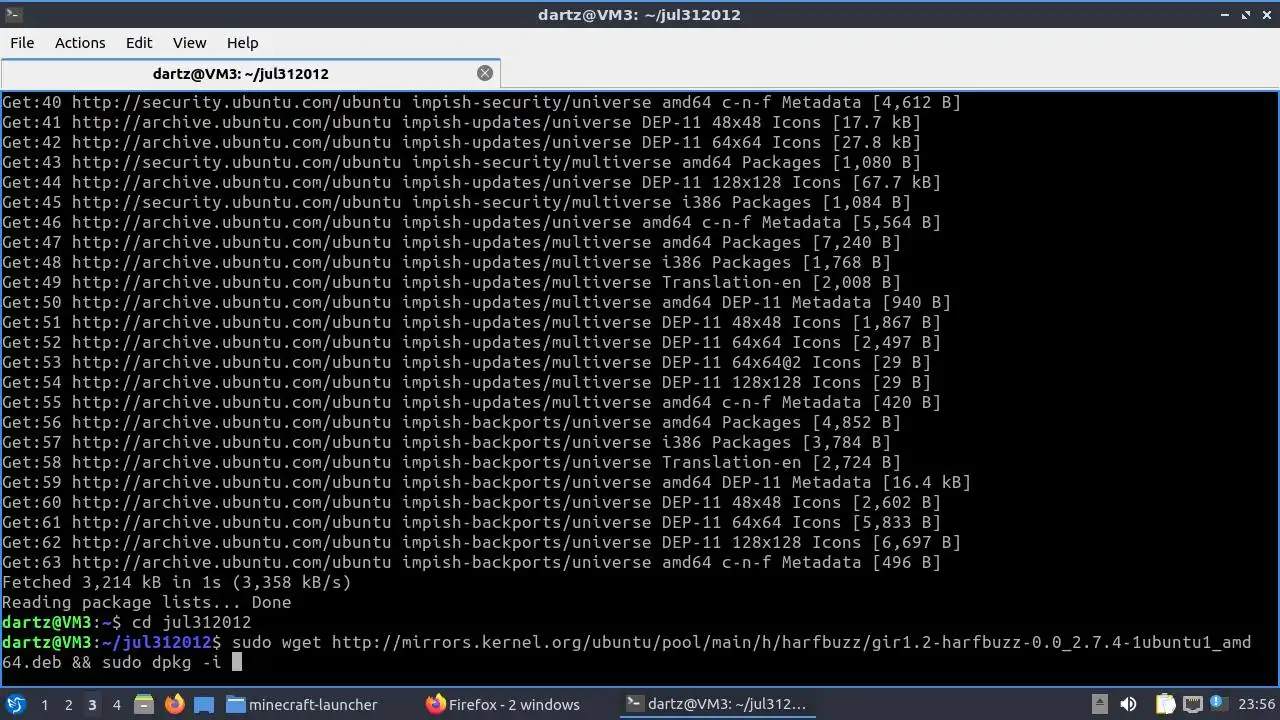Open the File menu
This screenshot has height=720, width=1280.
[22, 43]
